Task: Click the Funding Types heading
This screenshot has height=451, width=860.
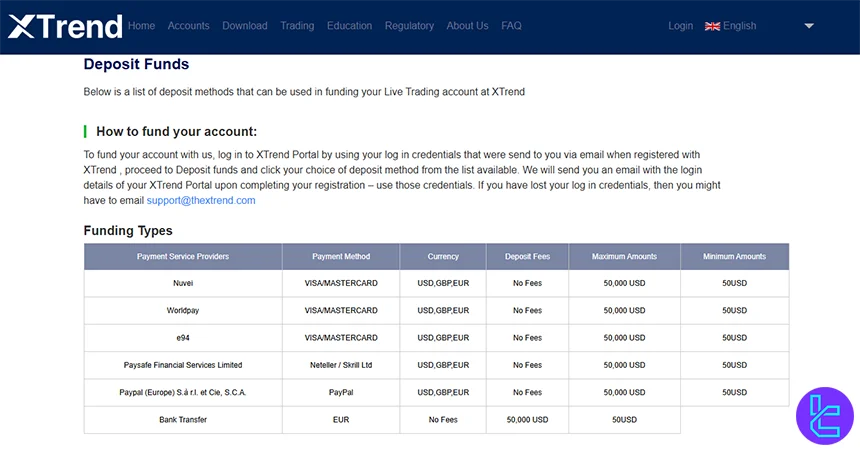Action: (128, 230)
